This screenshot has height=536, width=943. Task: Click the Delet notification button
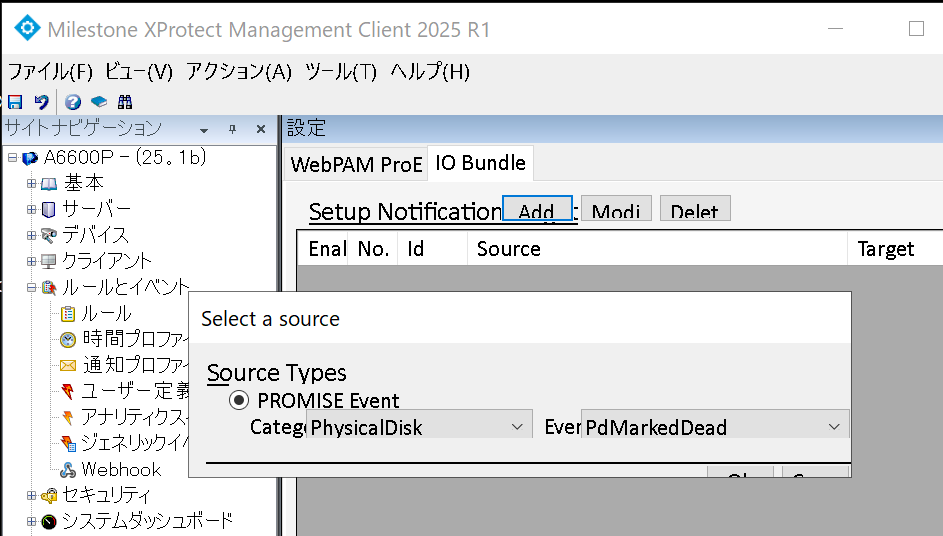click(x=695, y=208)
